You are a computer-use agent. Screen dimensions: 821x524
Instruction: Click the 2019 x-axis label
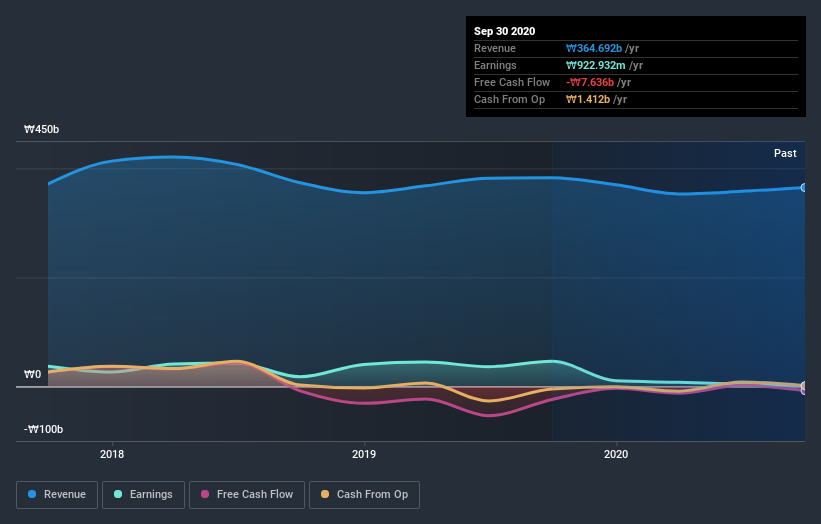point(364,454)
